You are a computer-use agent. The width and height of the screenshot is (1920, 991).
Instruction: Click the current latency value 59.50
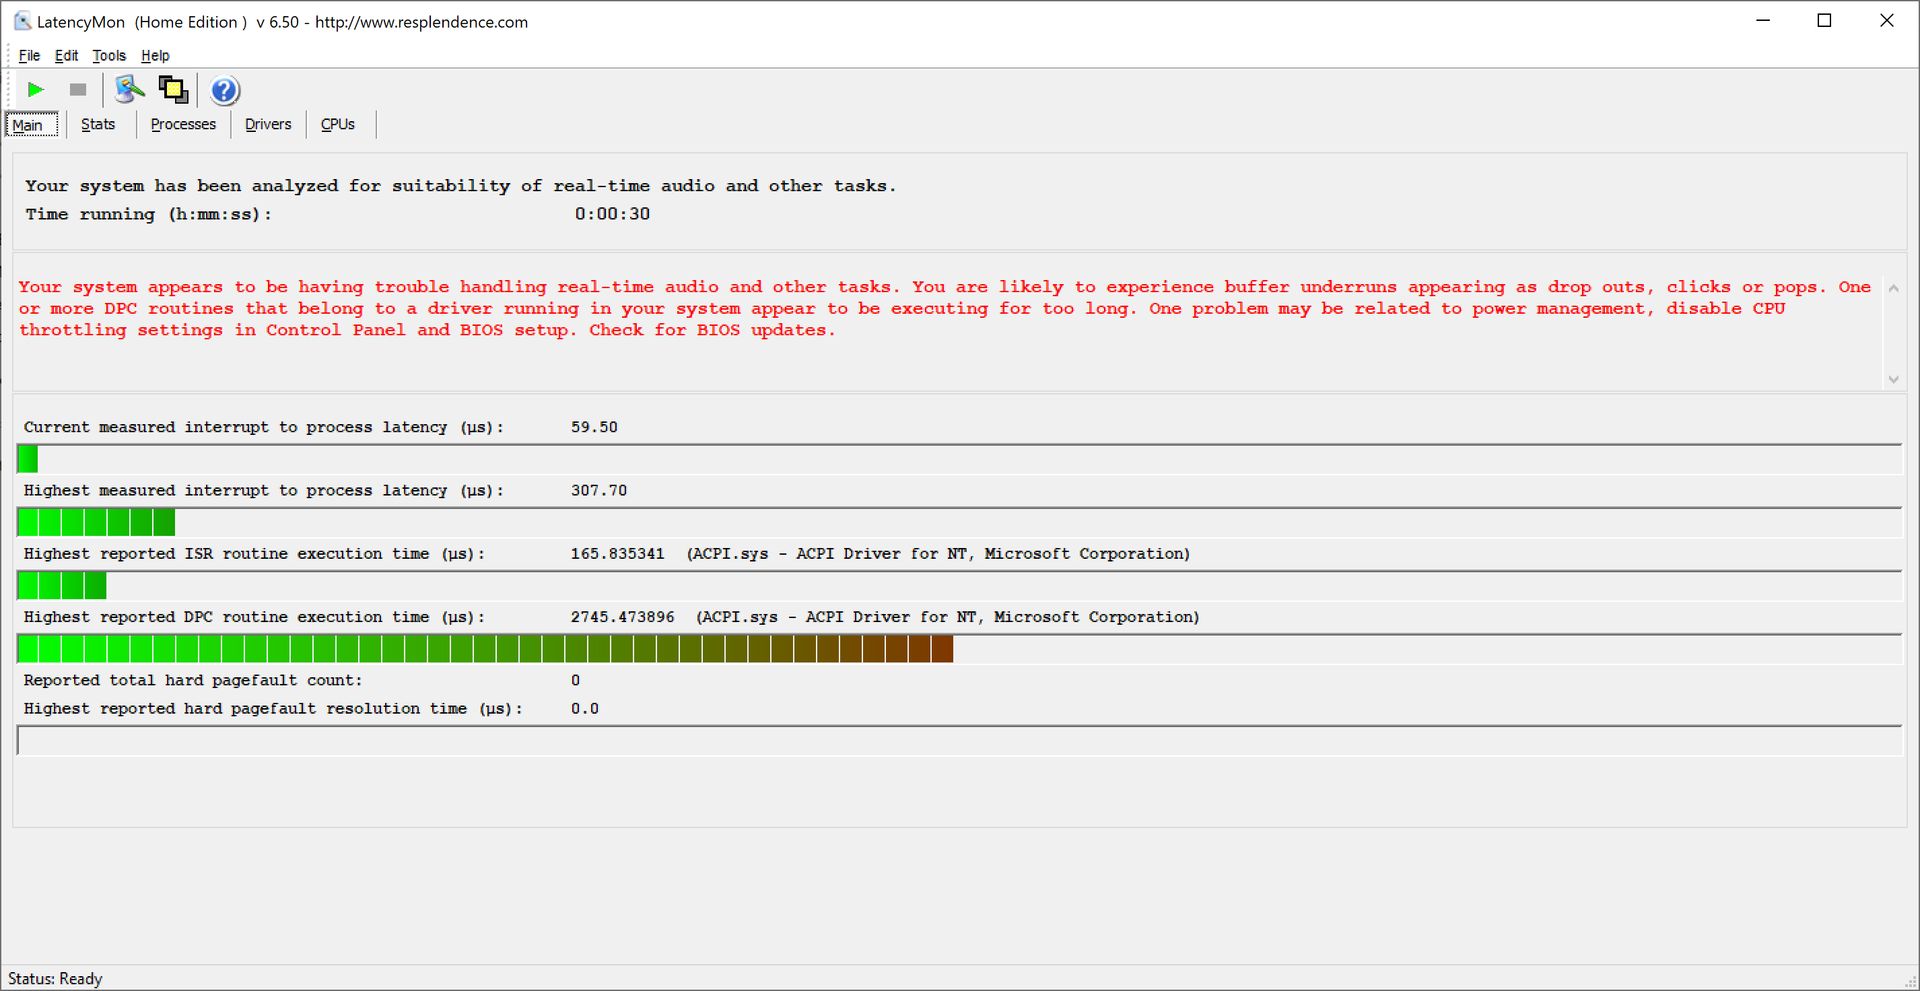[x=594, y=427]
